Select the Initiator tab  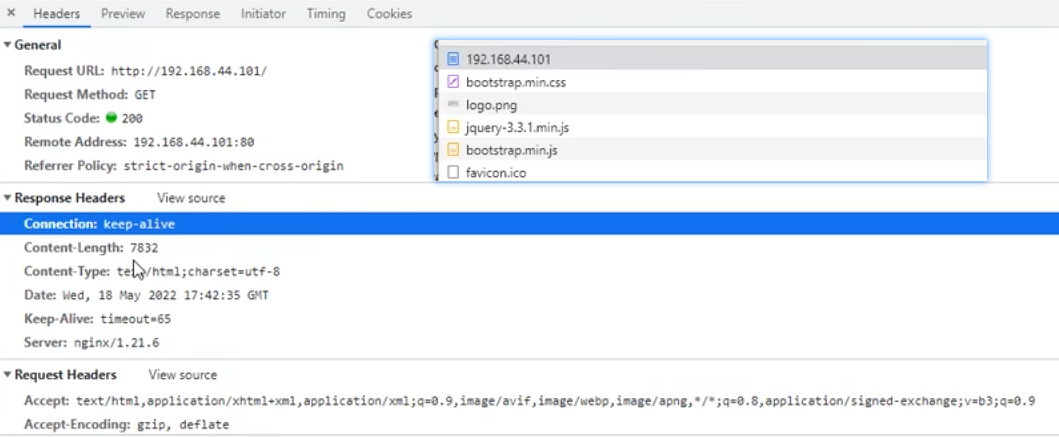coord(263,14)
